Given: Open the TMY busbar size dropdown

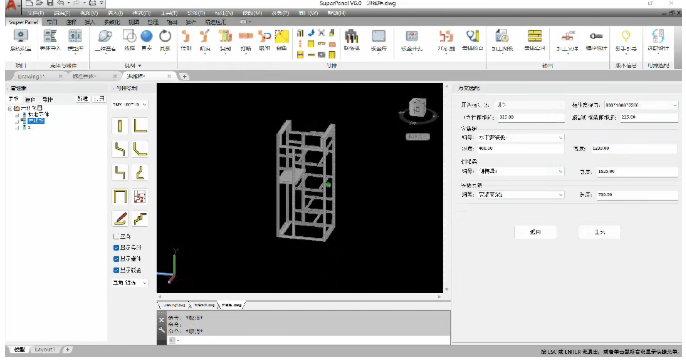Looking at the screenshot, I should click(130, 105).
